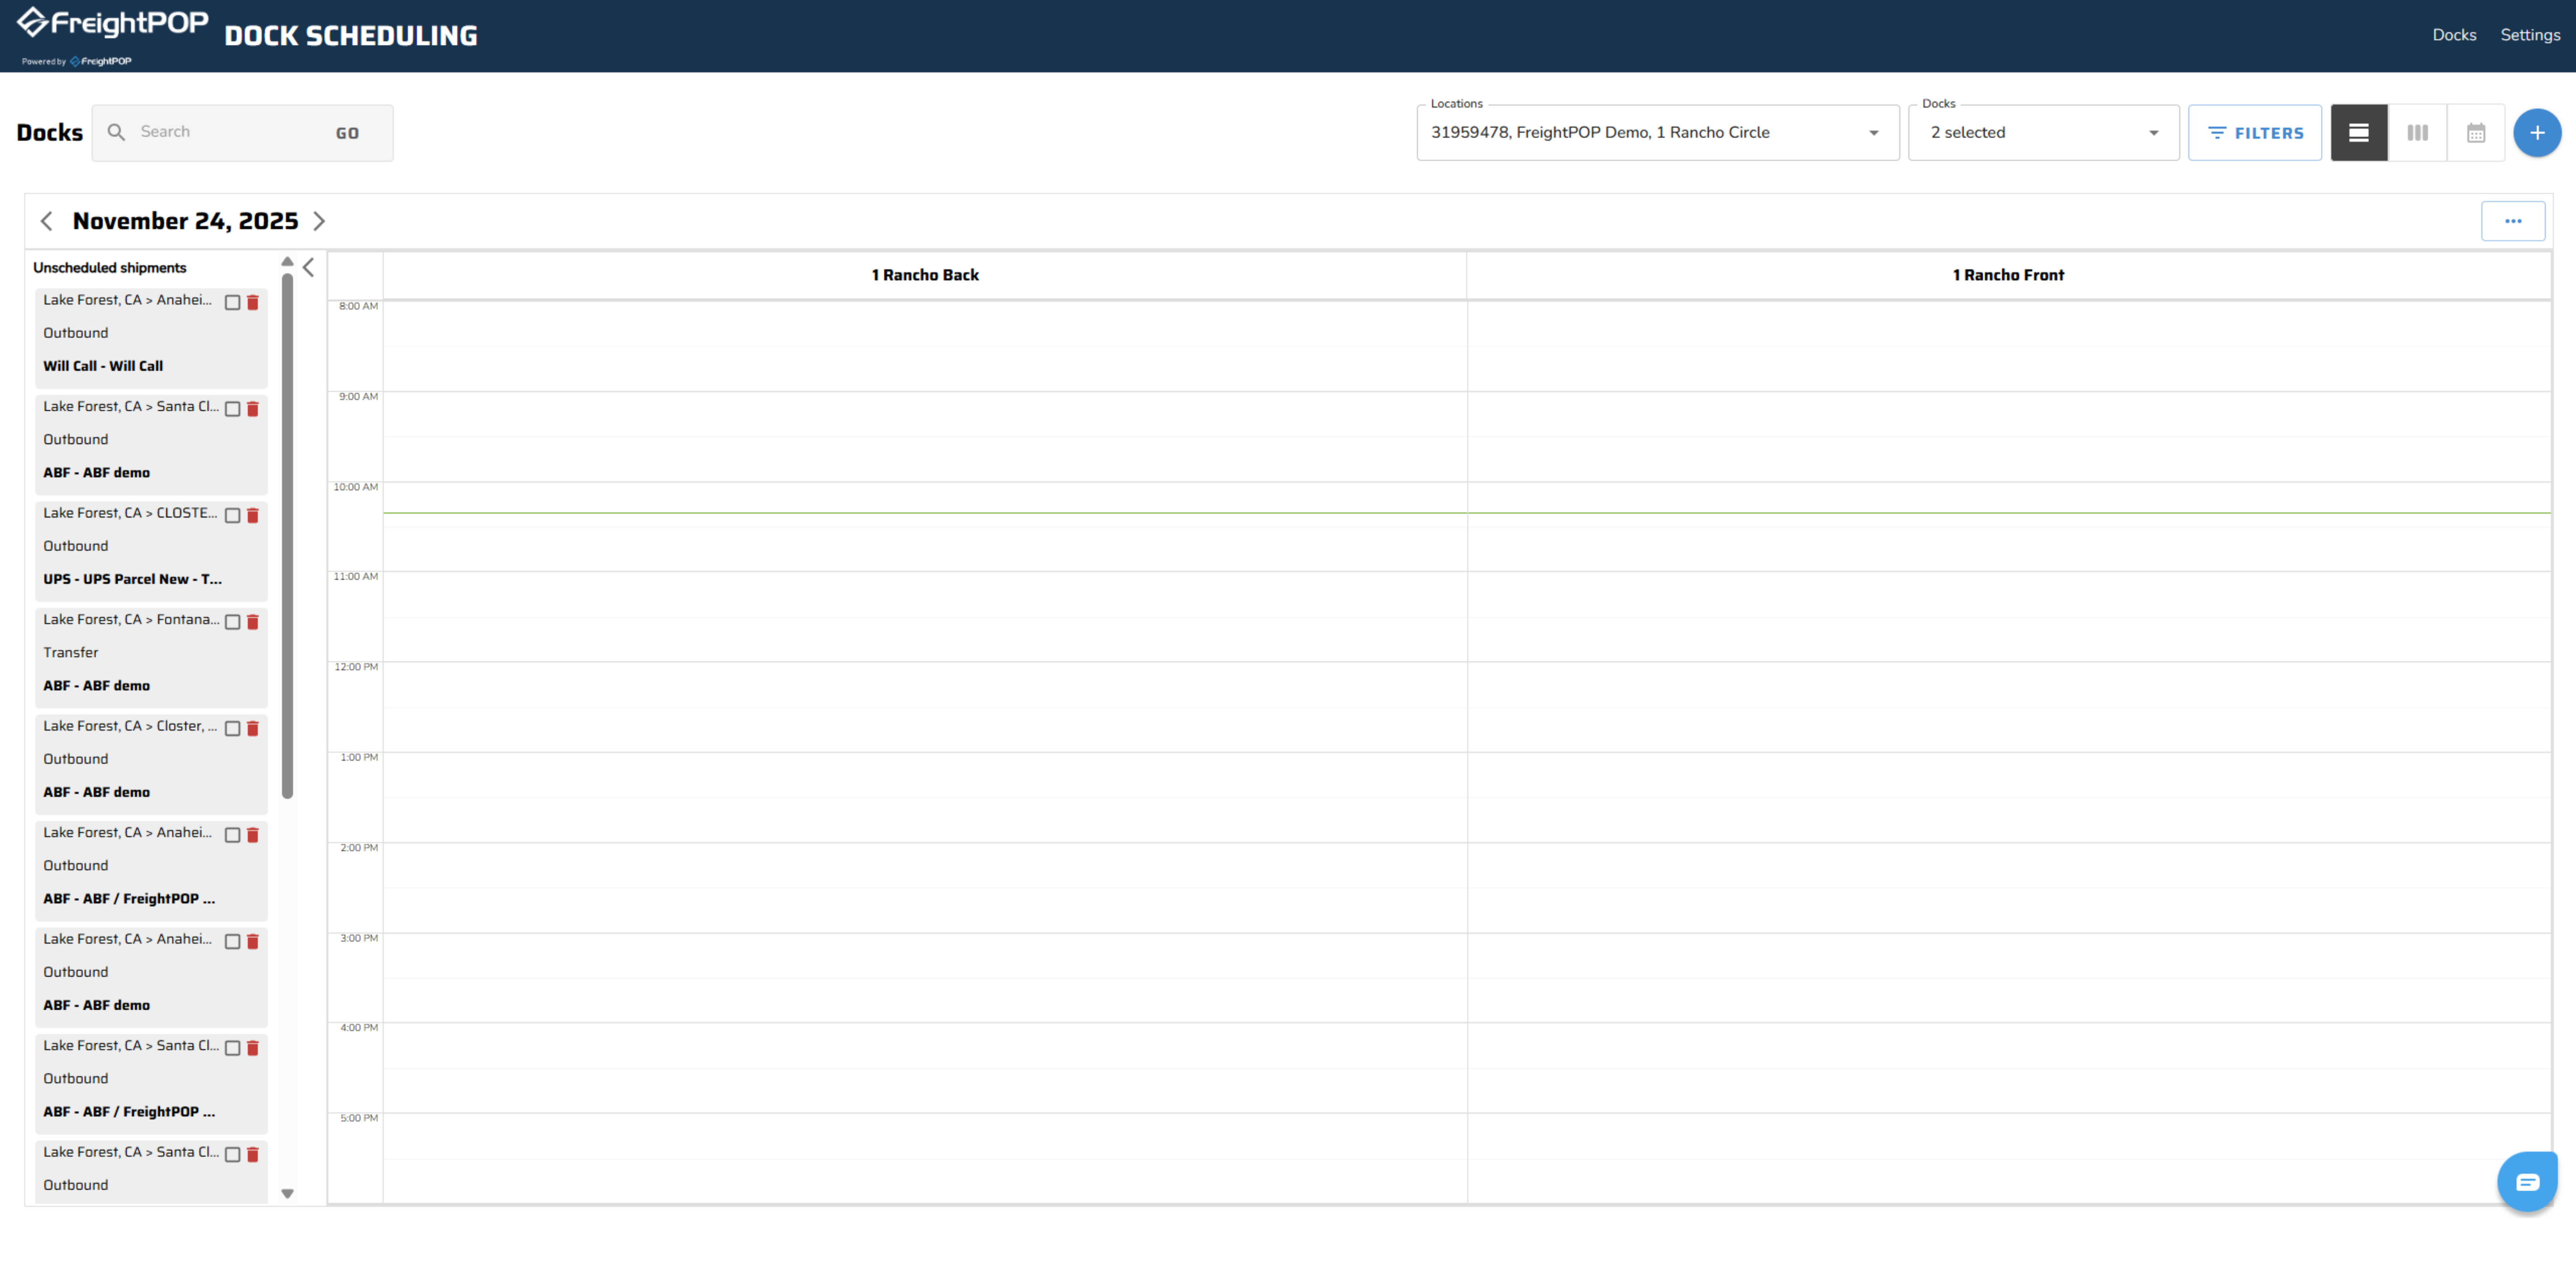
Task: Check Santa Cl... ABF / FreightPOP shipment
Action: 233,1048
